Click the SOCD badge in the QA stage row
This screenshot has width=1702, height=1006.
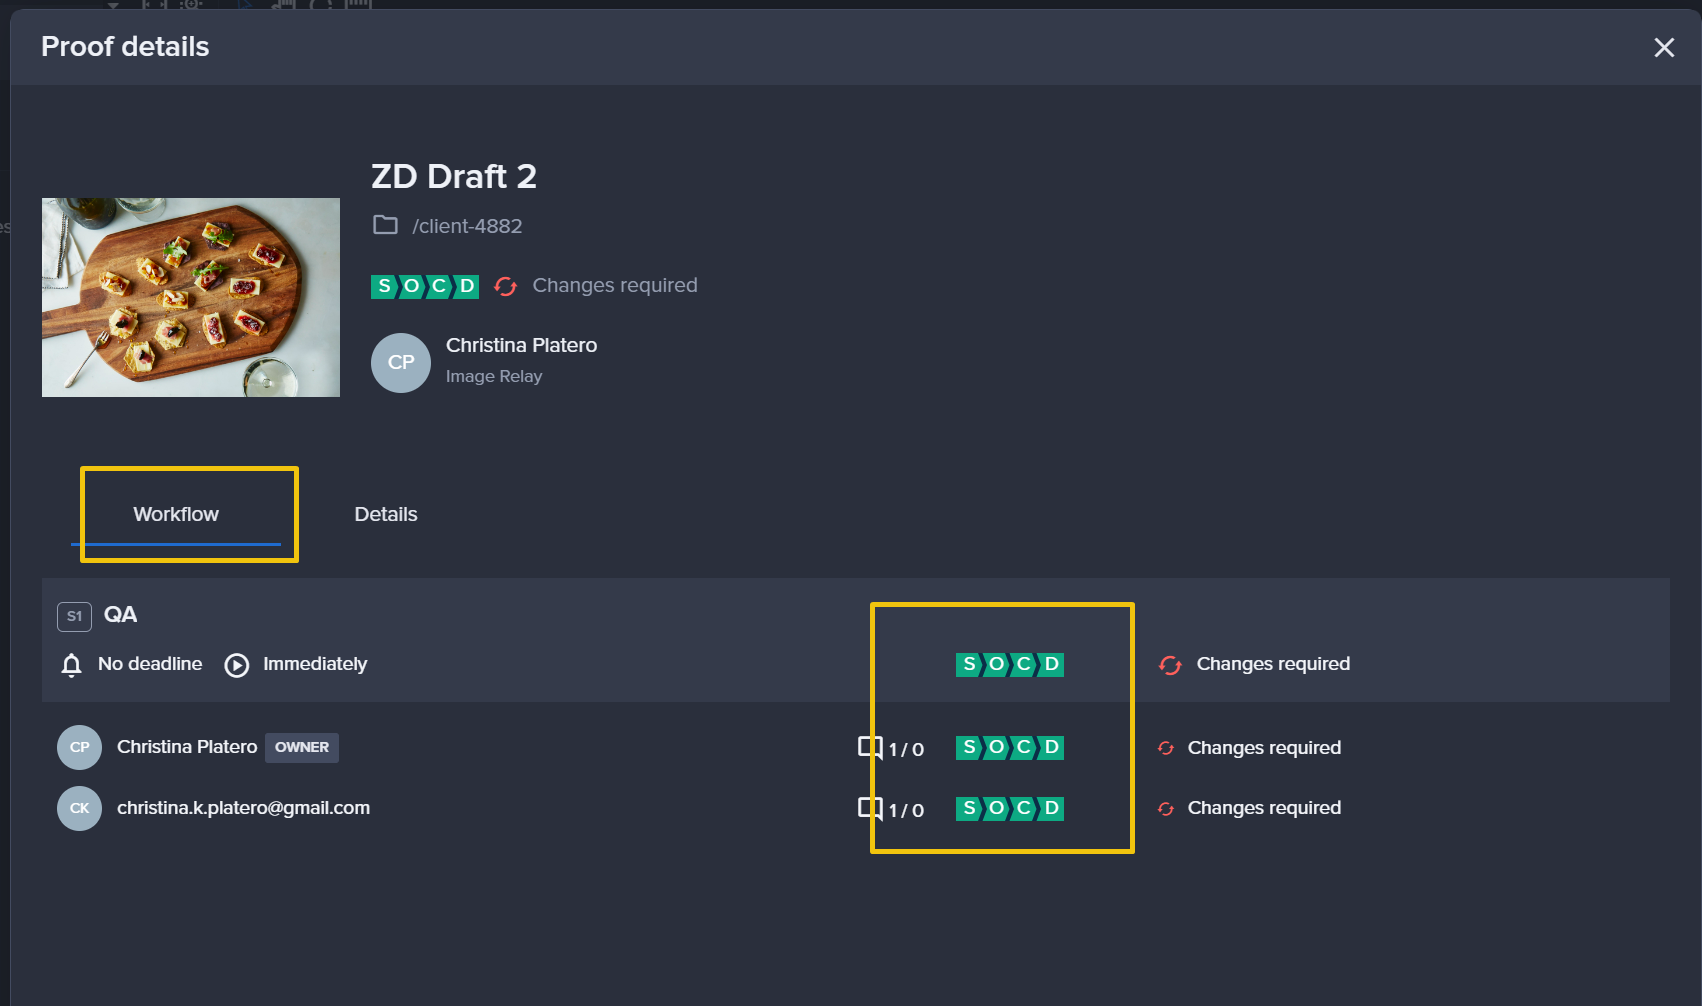click(x=1010, y=664)
